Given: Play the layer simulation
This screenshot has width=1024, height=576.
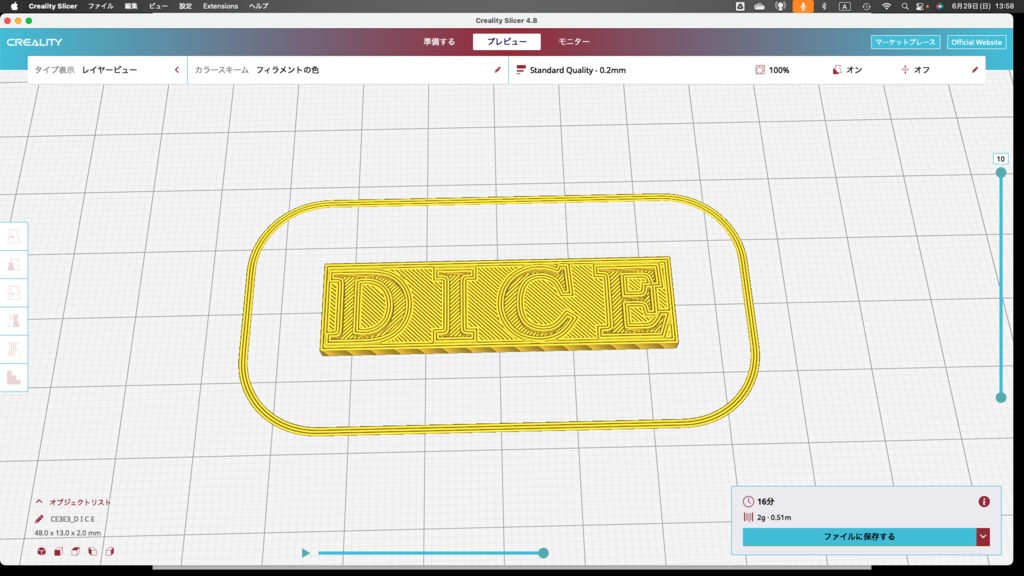Looking at the screenshot, I should (x=305, y=553).
